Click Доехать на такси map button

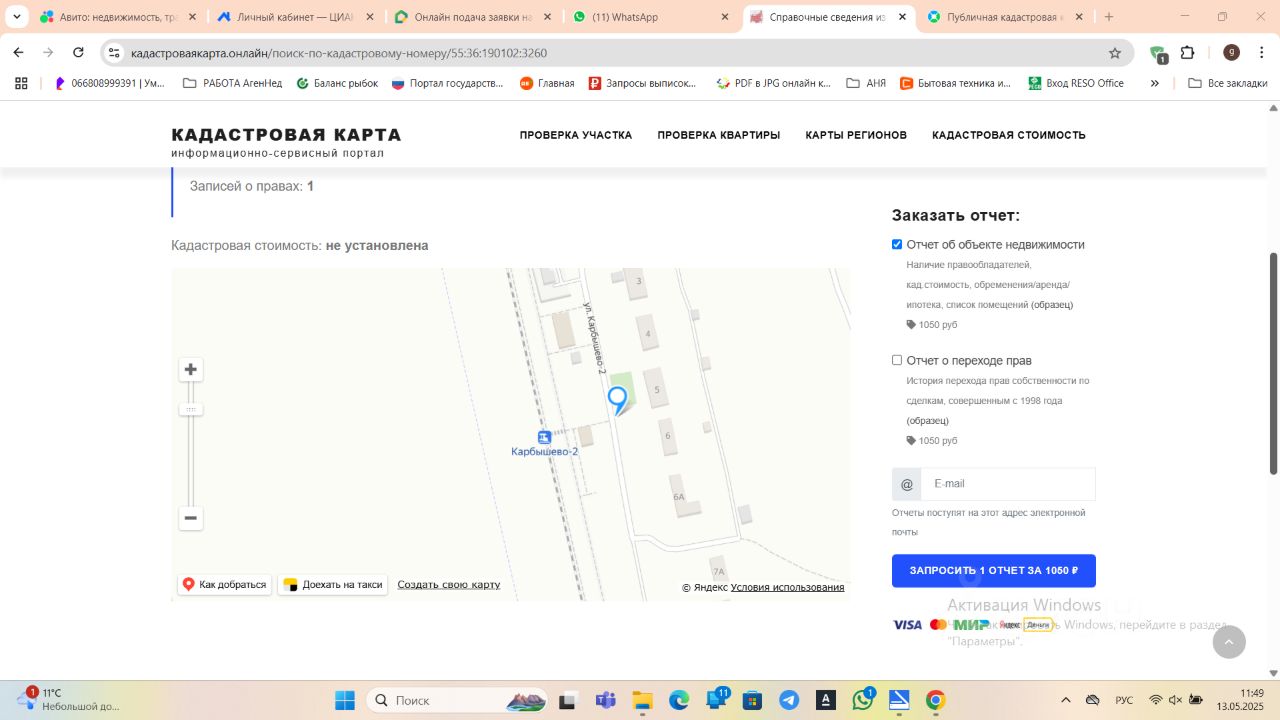point(333,585)
